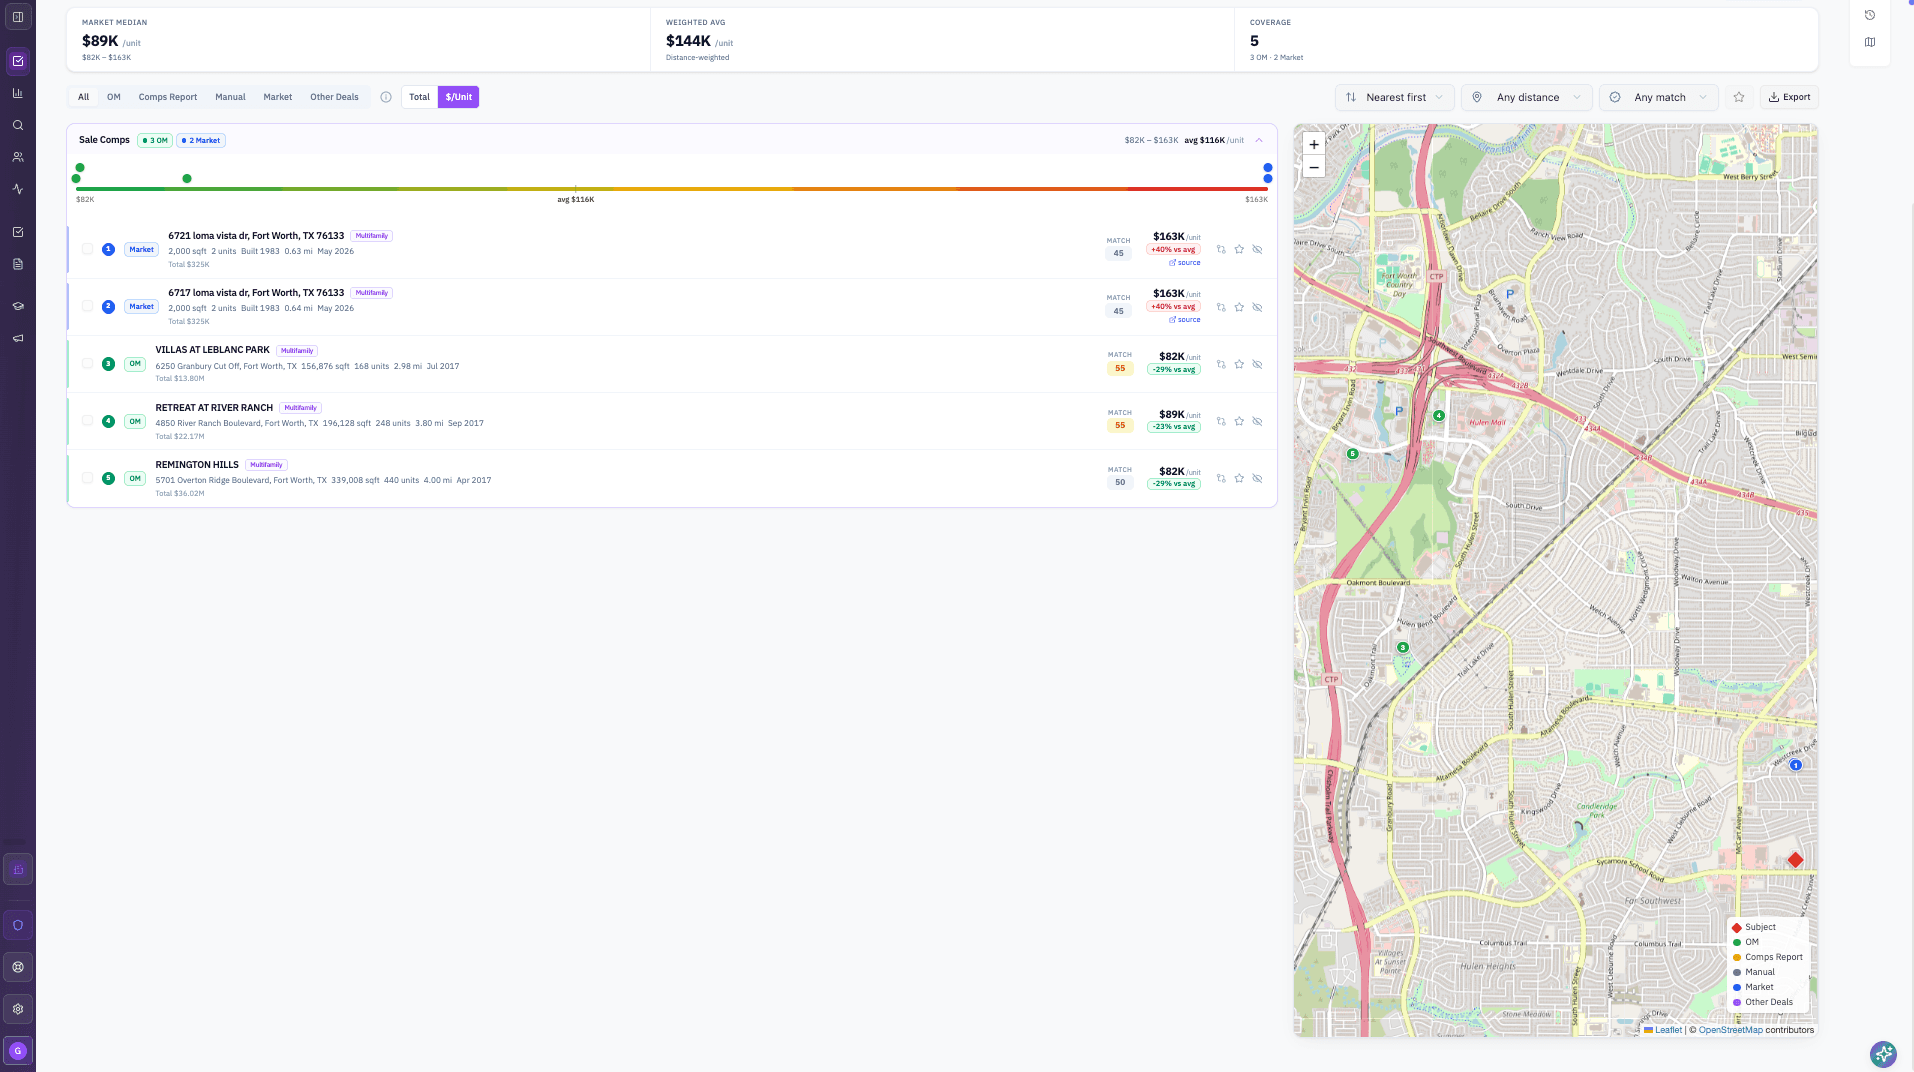The height and width of the screenshot is (1072, 1914).
Task: Select checkbox for VILLAS AT LEBLANC PARK
Action: (88, 363)
